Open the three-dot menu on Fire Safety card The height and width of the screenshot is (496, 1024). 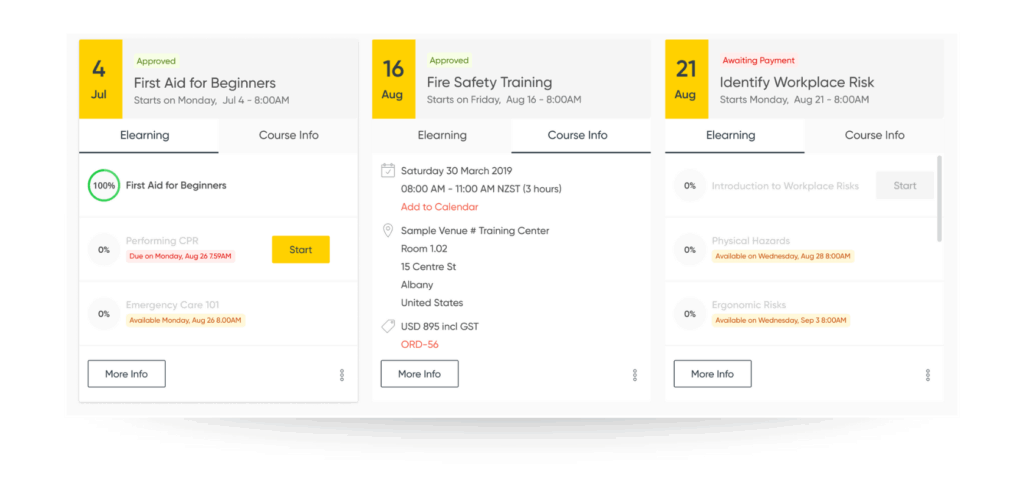[635, 375]
